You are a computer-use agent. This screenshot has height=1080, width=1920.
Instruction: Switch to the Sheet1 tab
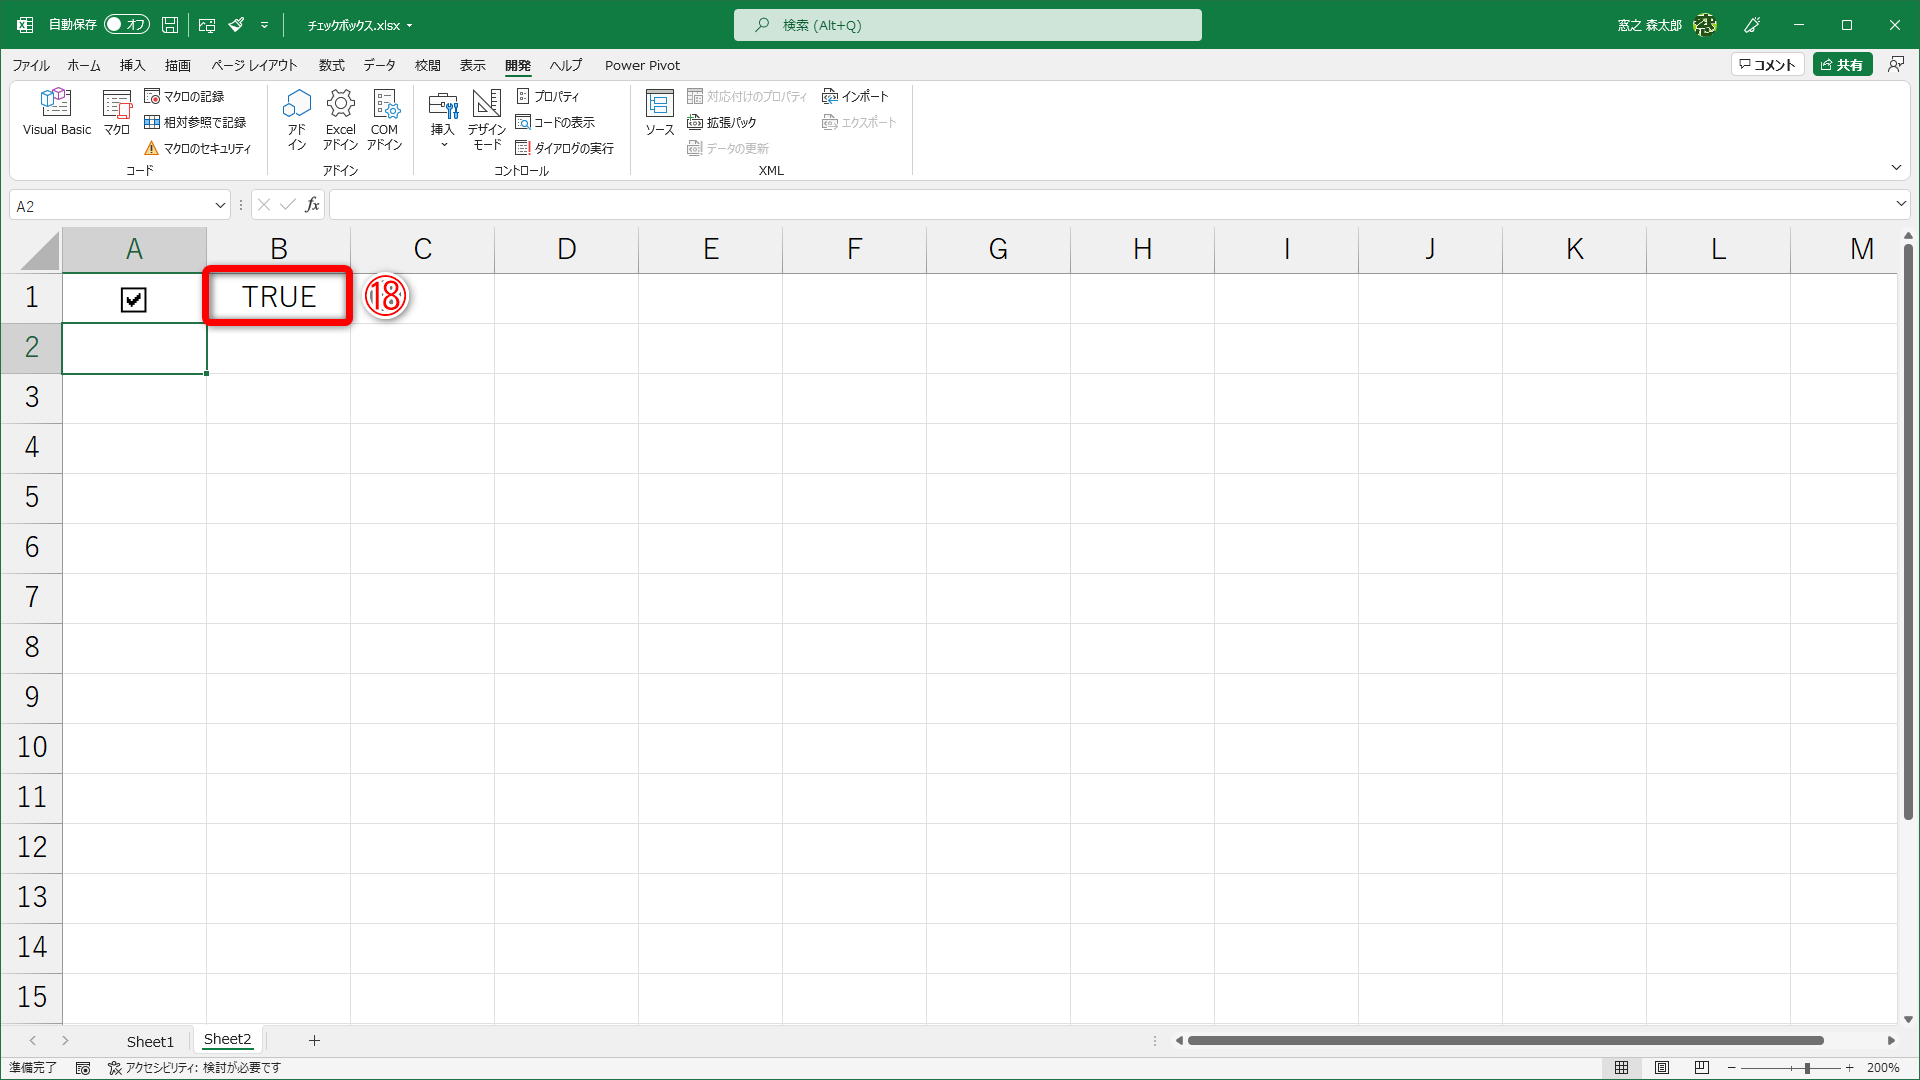coord(150,1040)
